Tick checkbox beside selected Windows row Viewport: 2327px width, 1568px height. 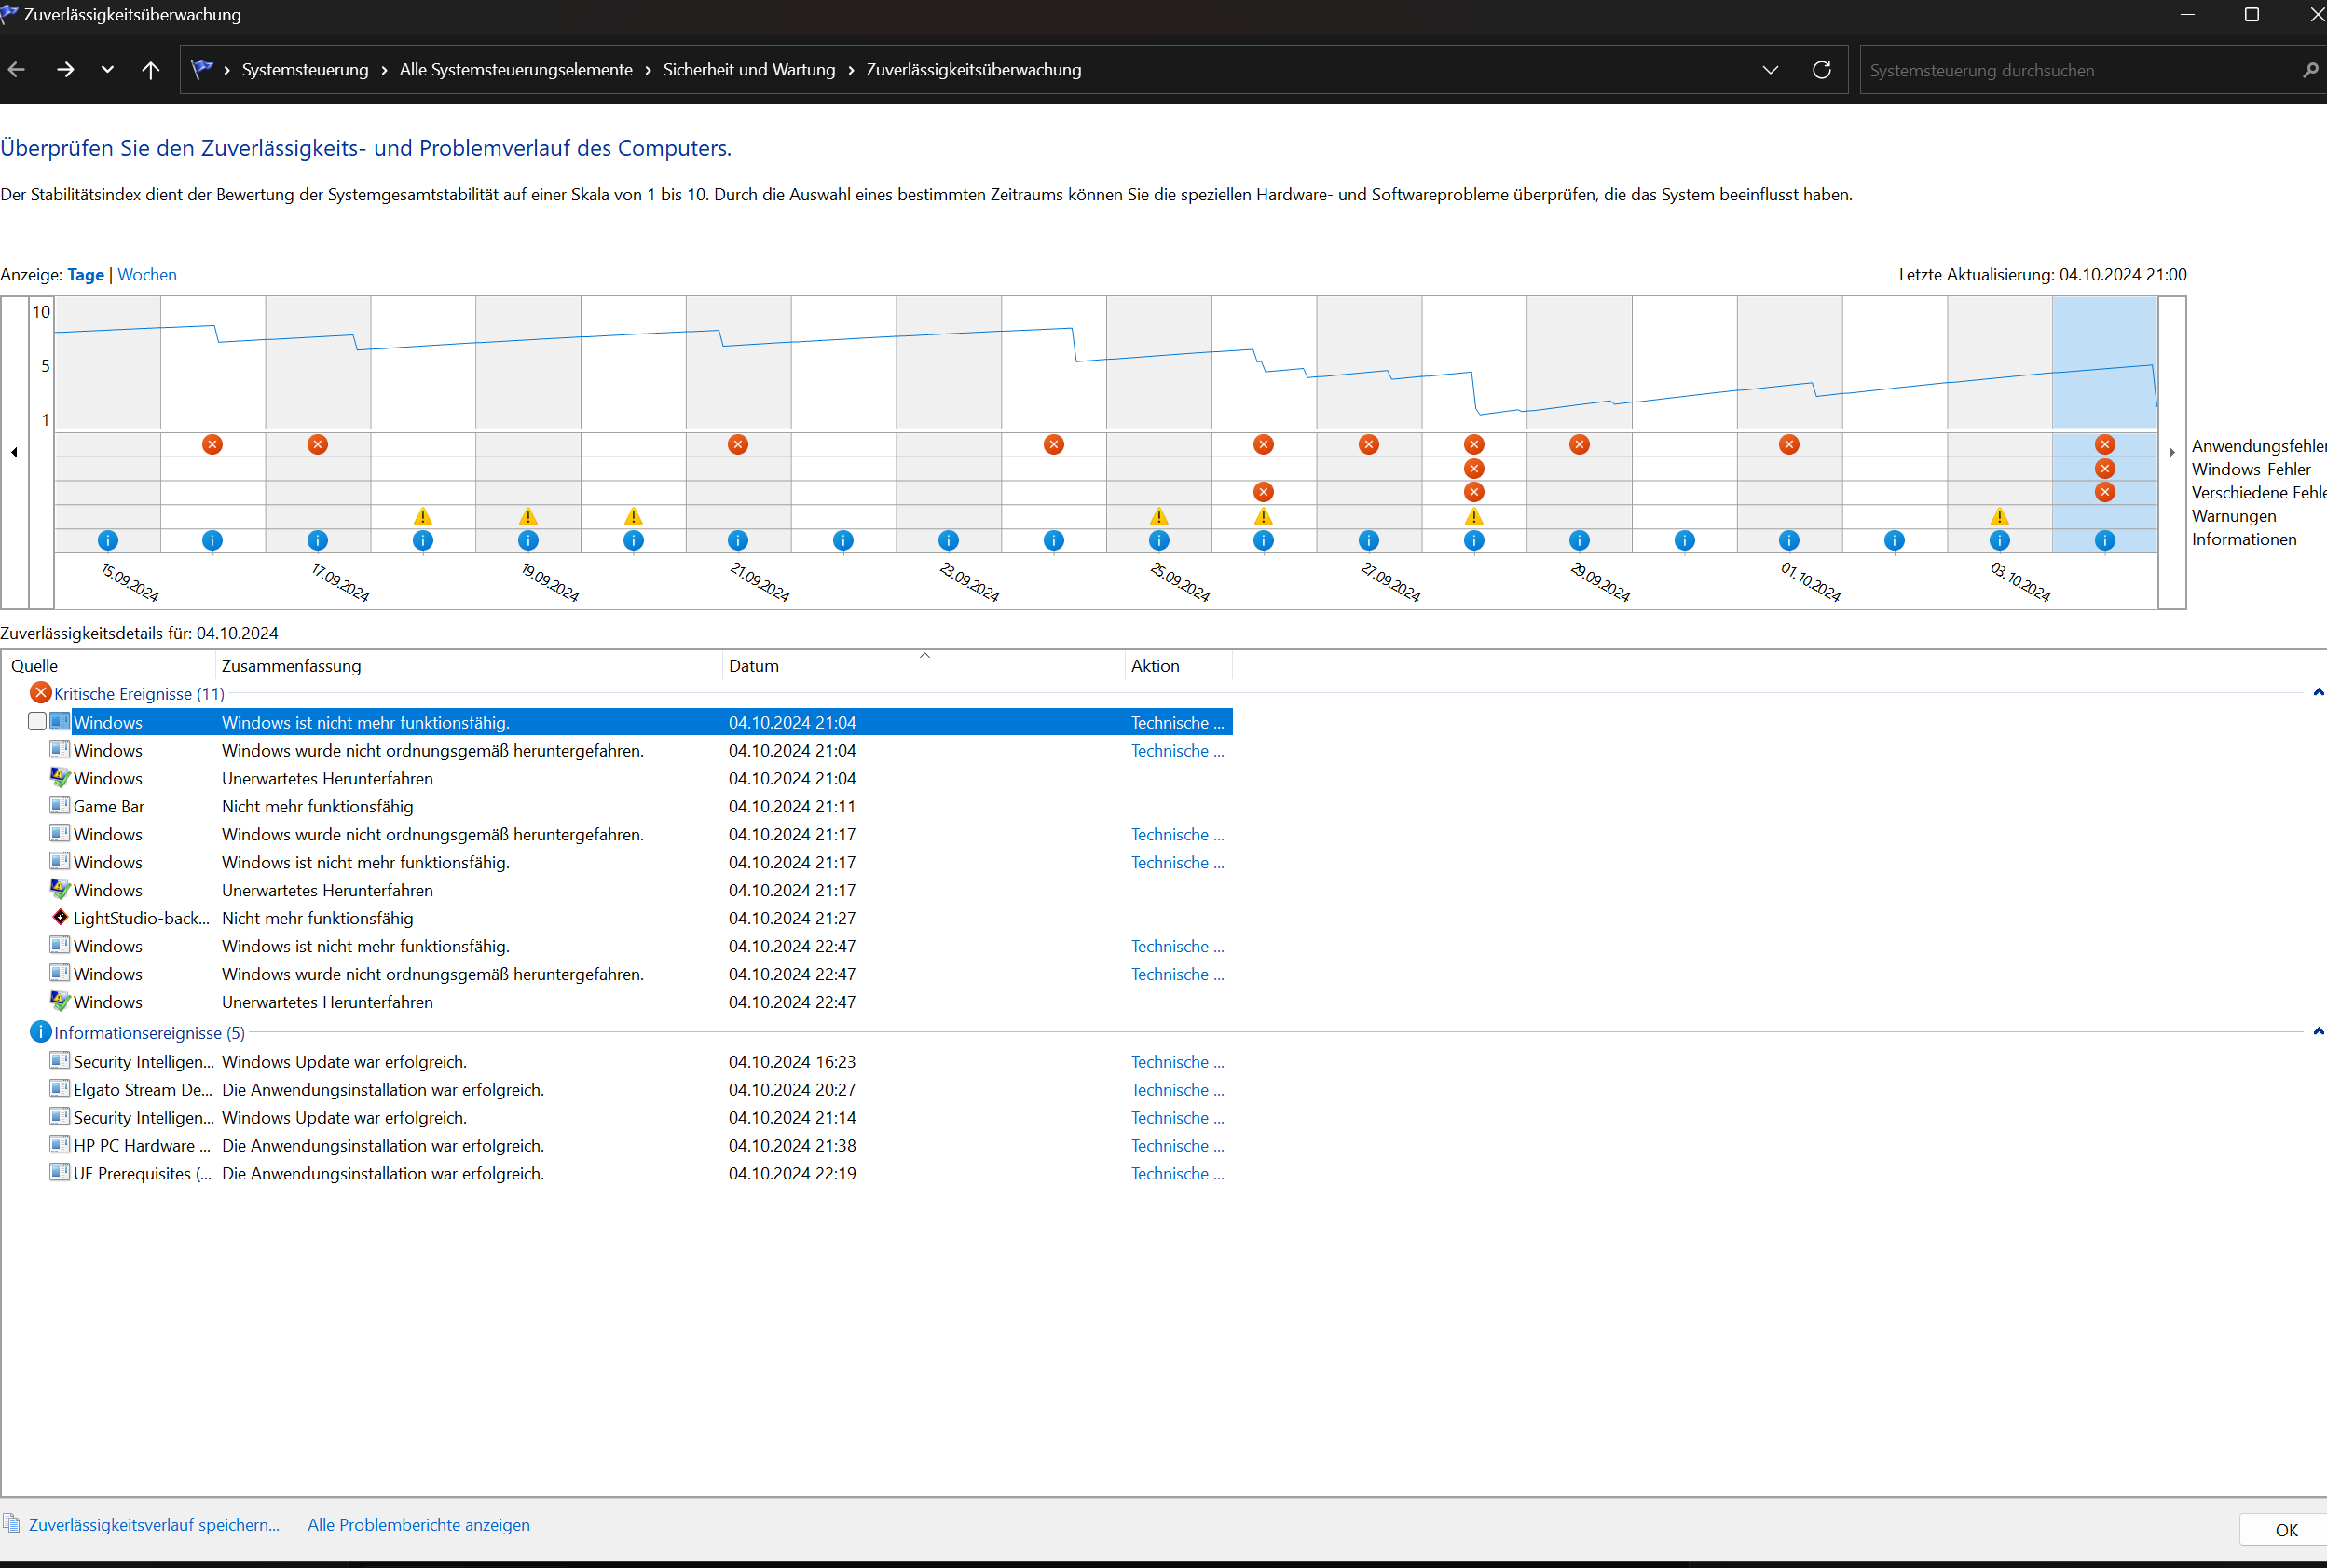[x=37, y=721]
